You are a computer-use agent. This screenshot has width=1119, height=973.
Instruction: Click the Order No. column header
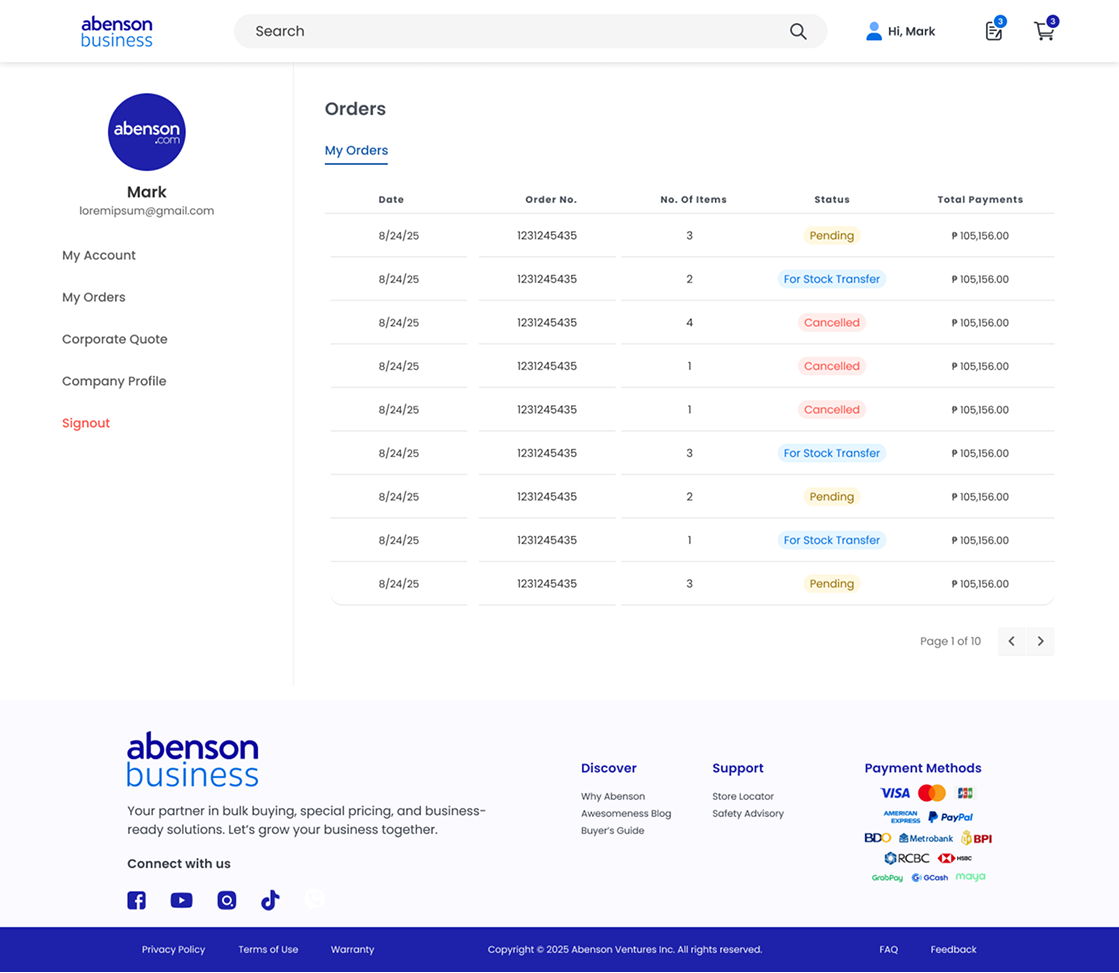(x=551, y=200)
